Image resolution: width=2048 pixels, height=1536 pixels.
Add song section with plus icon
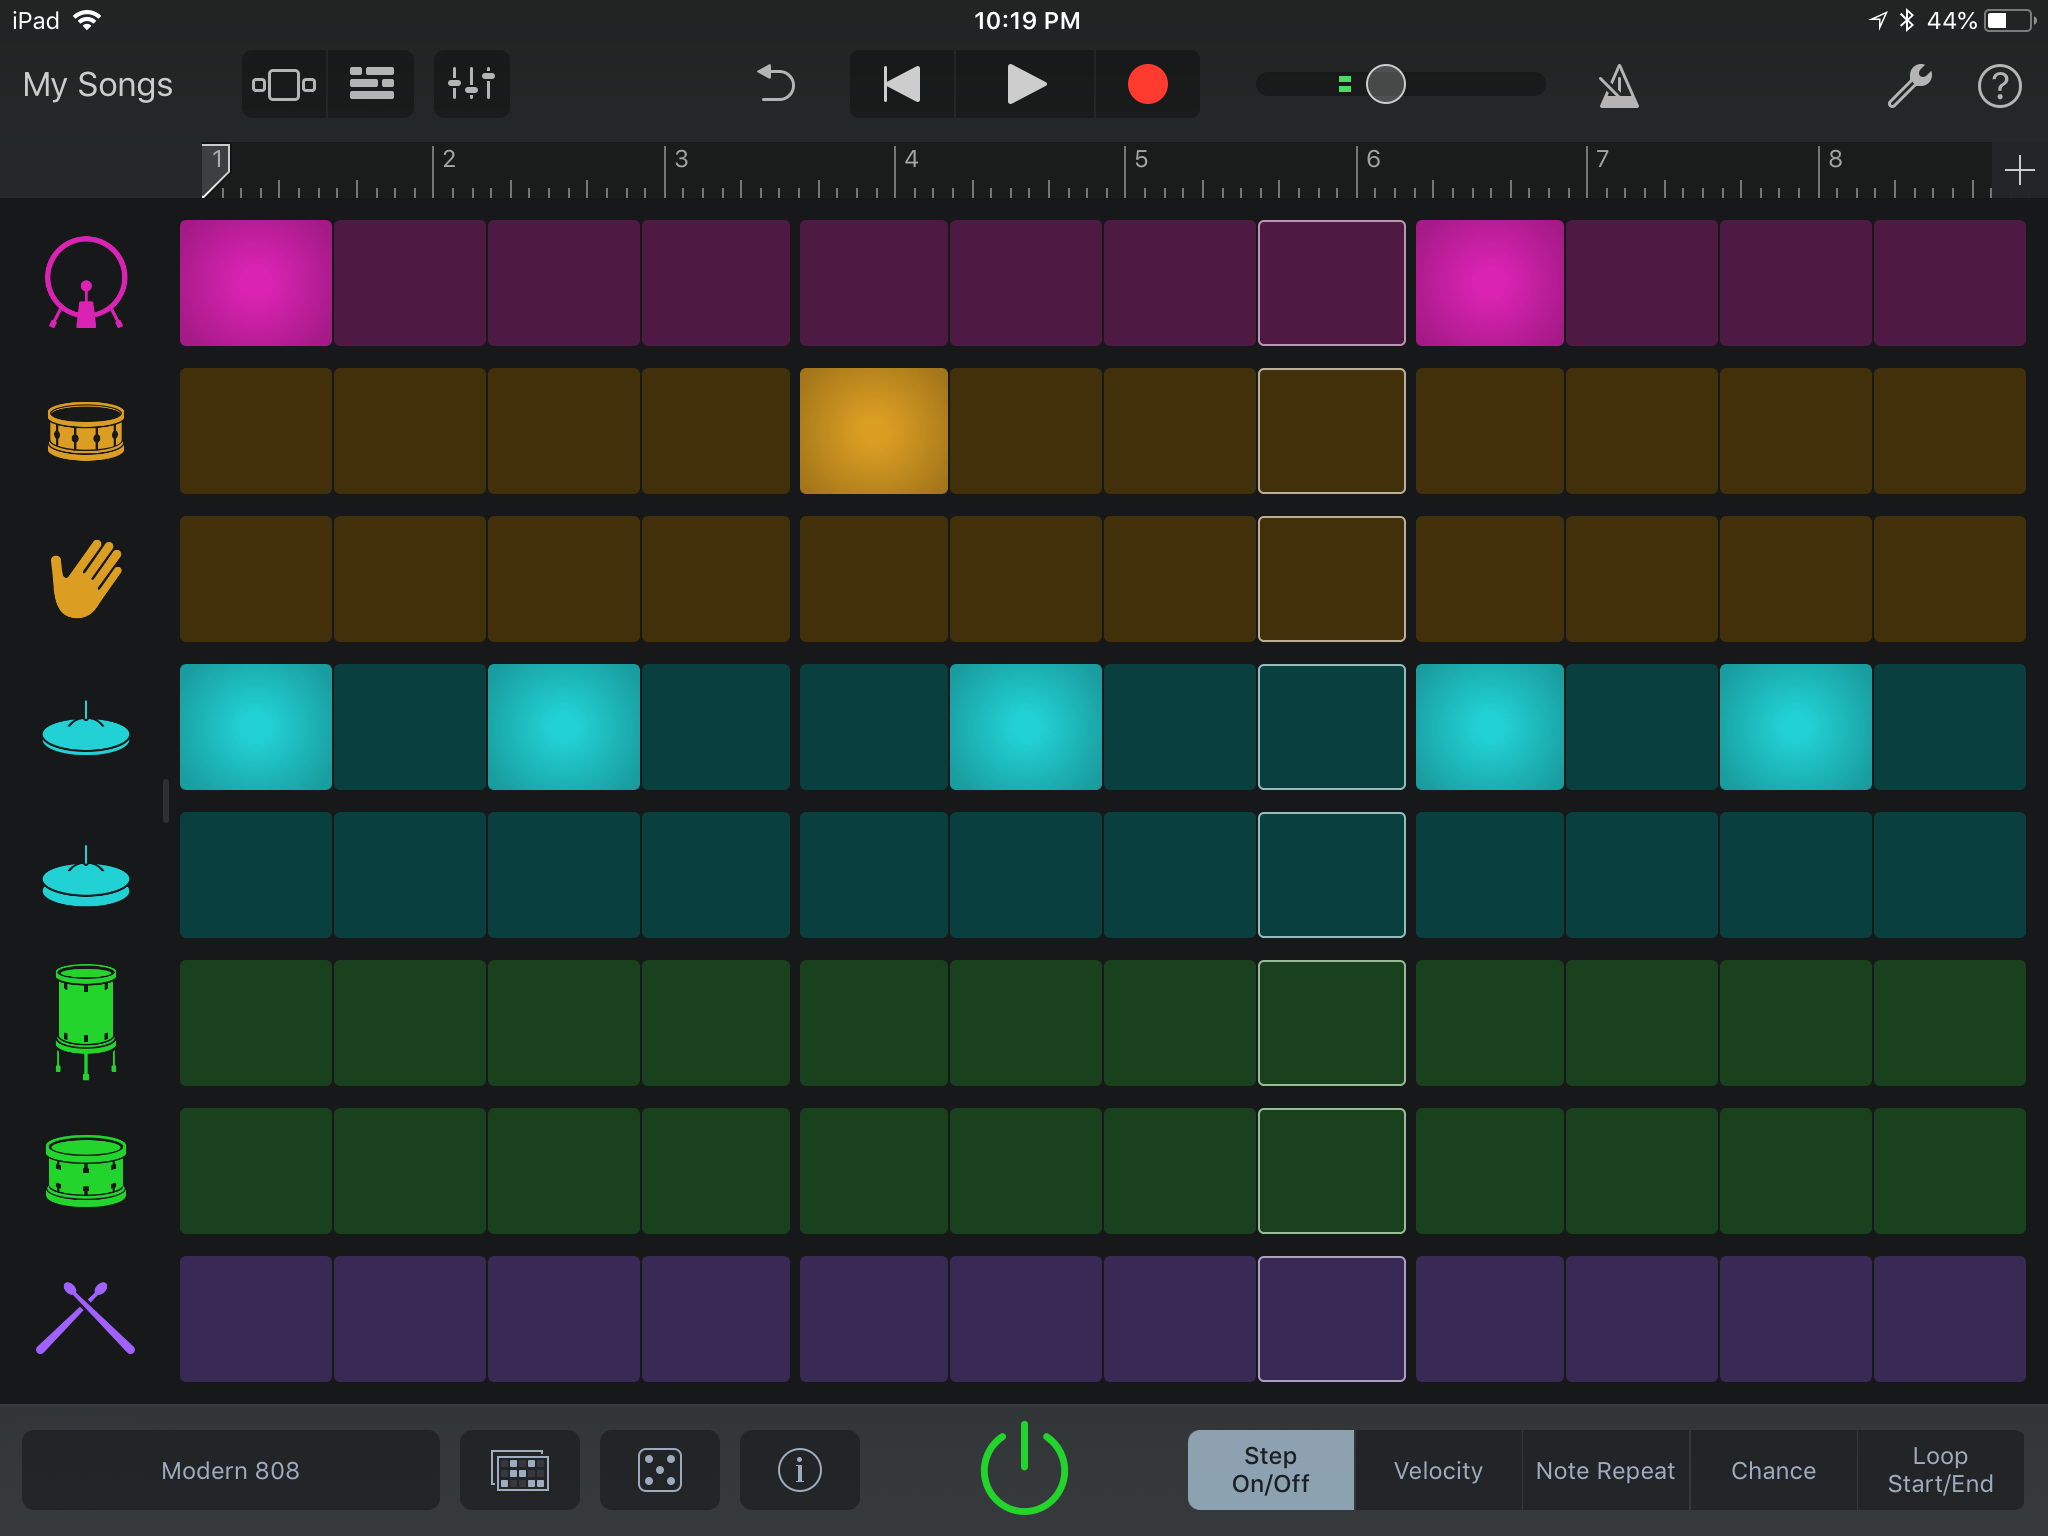click(x=2019, y=170)
